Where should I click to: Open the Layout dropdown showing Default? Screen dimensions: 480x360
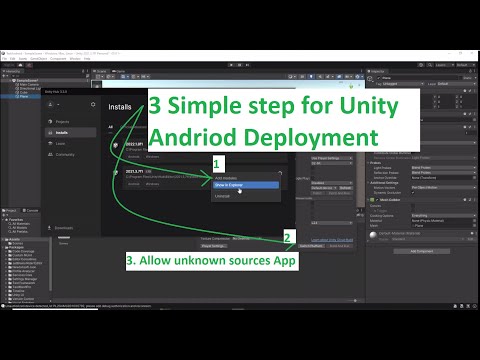[x=466, y=65]
